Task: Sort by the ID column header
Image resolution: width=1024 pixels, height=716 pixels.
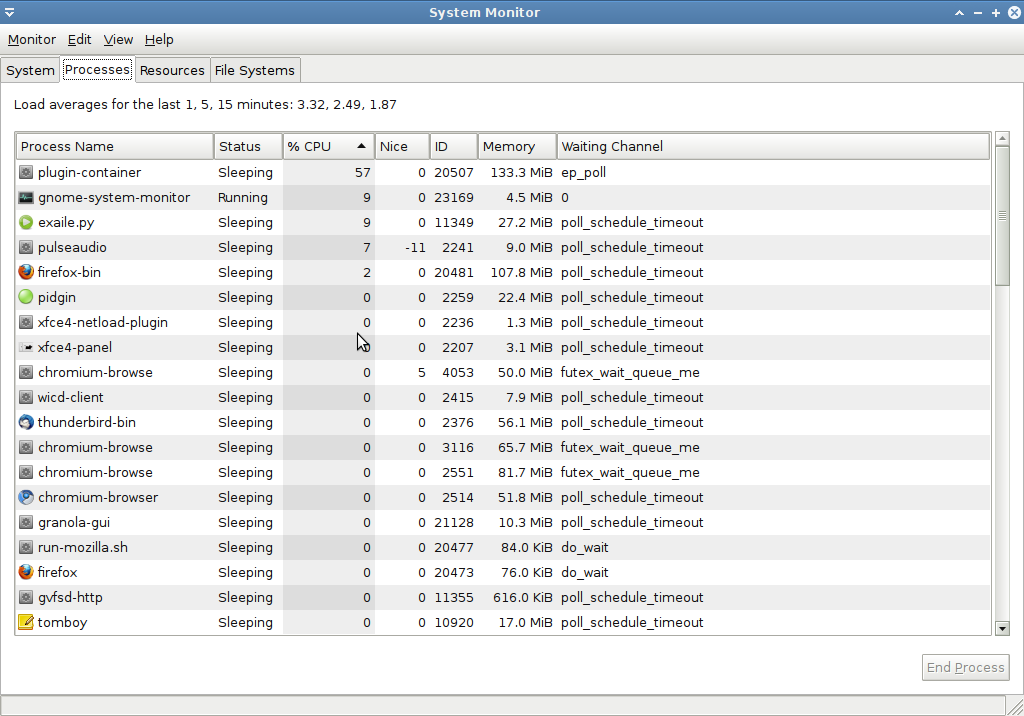Action: pos(454,146)
